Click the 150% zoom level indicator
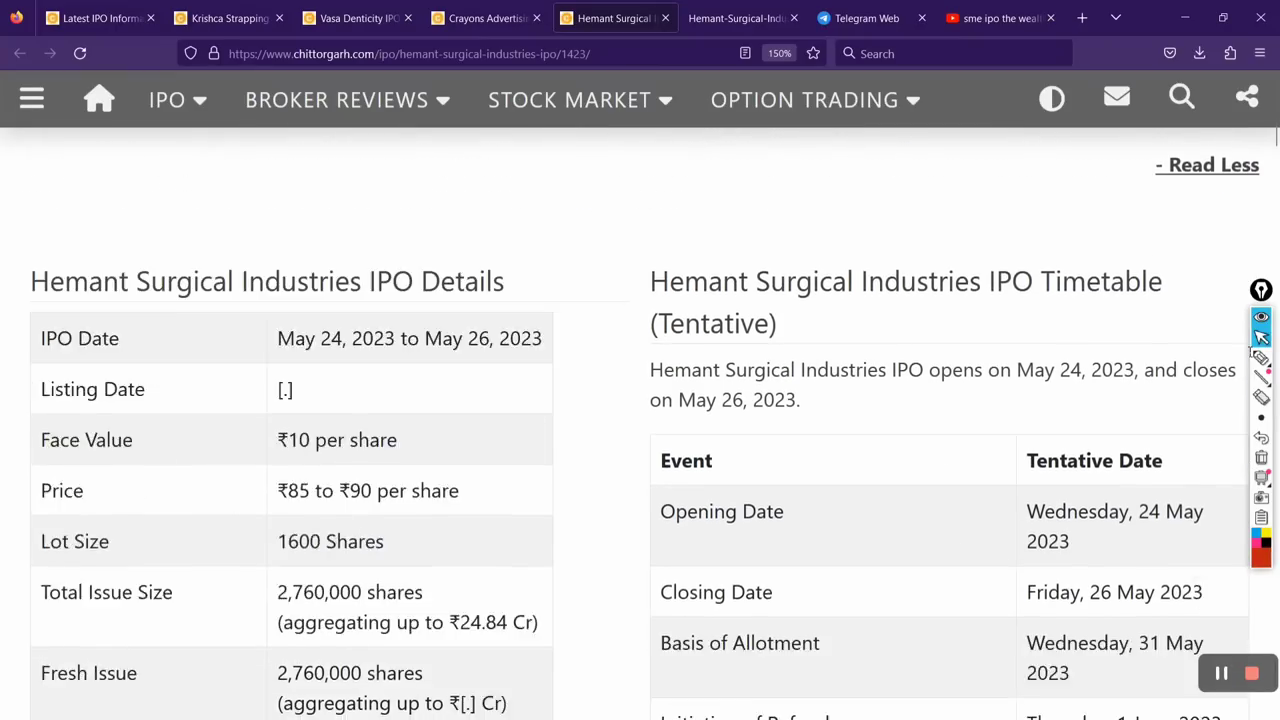Screen dimensions: 1280x720 779,53
